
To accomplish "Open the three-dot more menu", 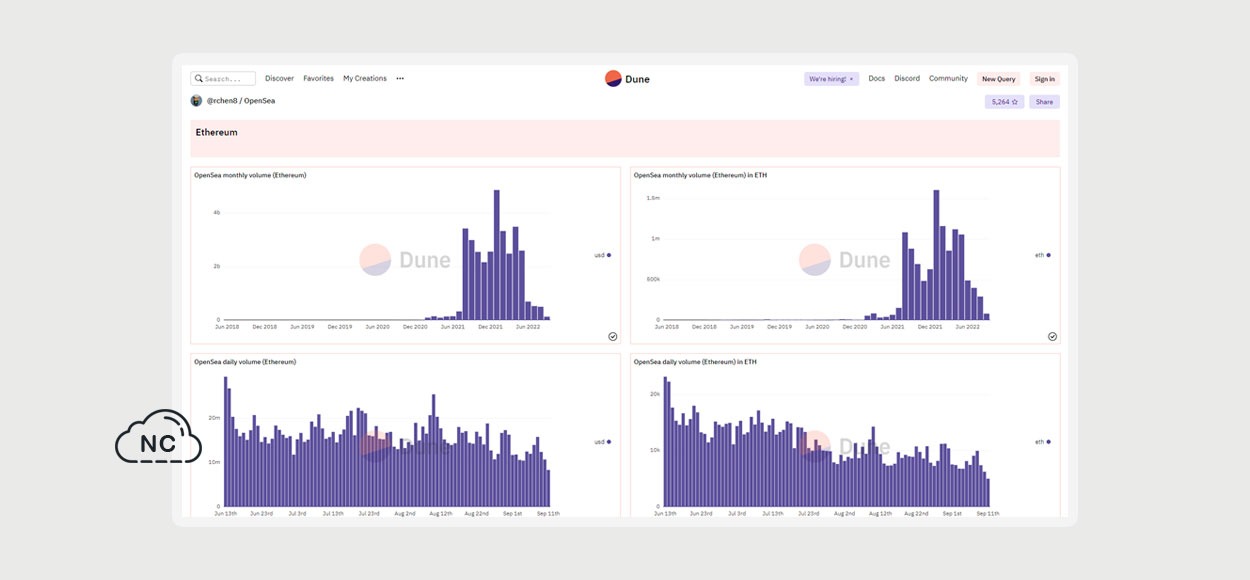I will coord(400,78).
